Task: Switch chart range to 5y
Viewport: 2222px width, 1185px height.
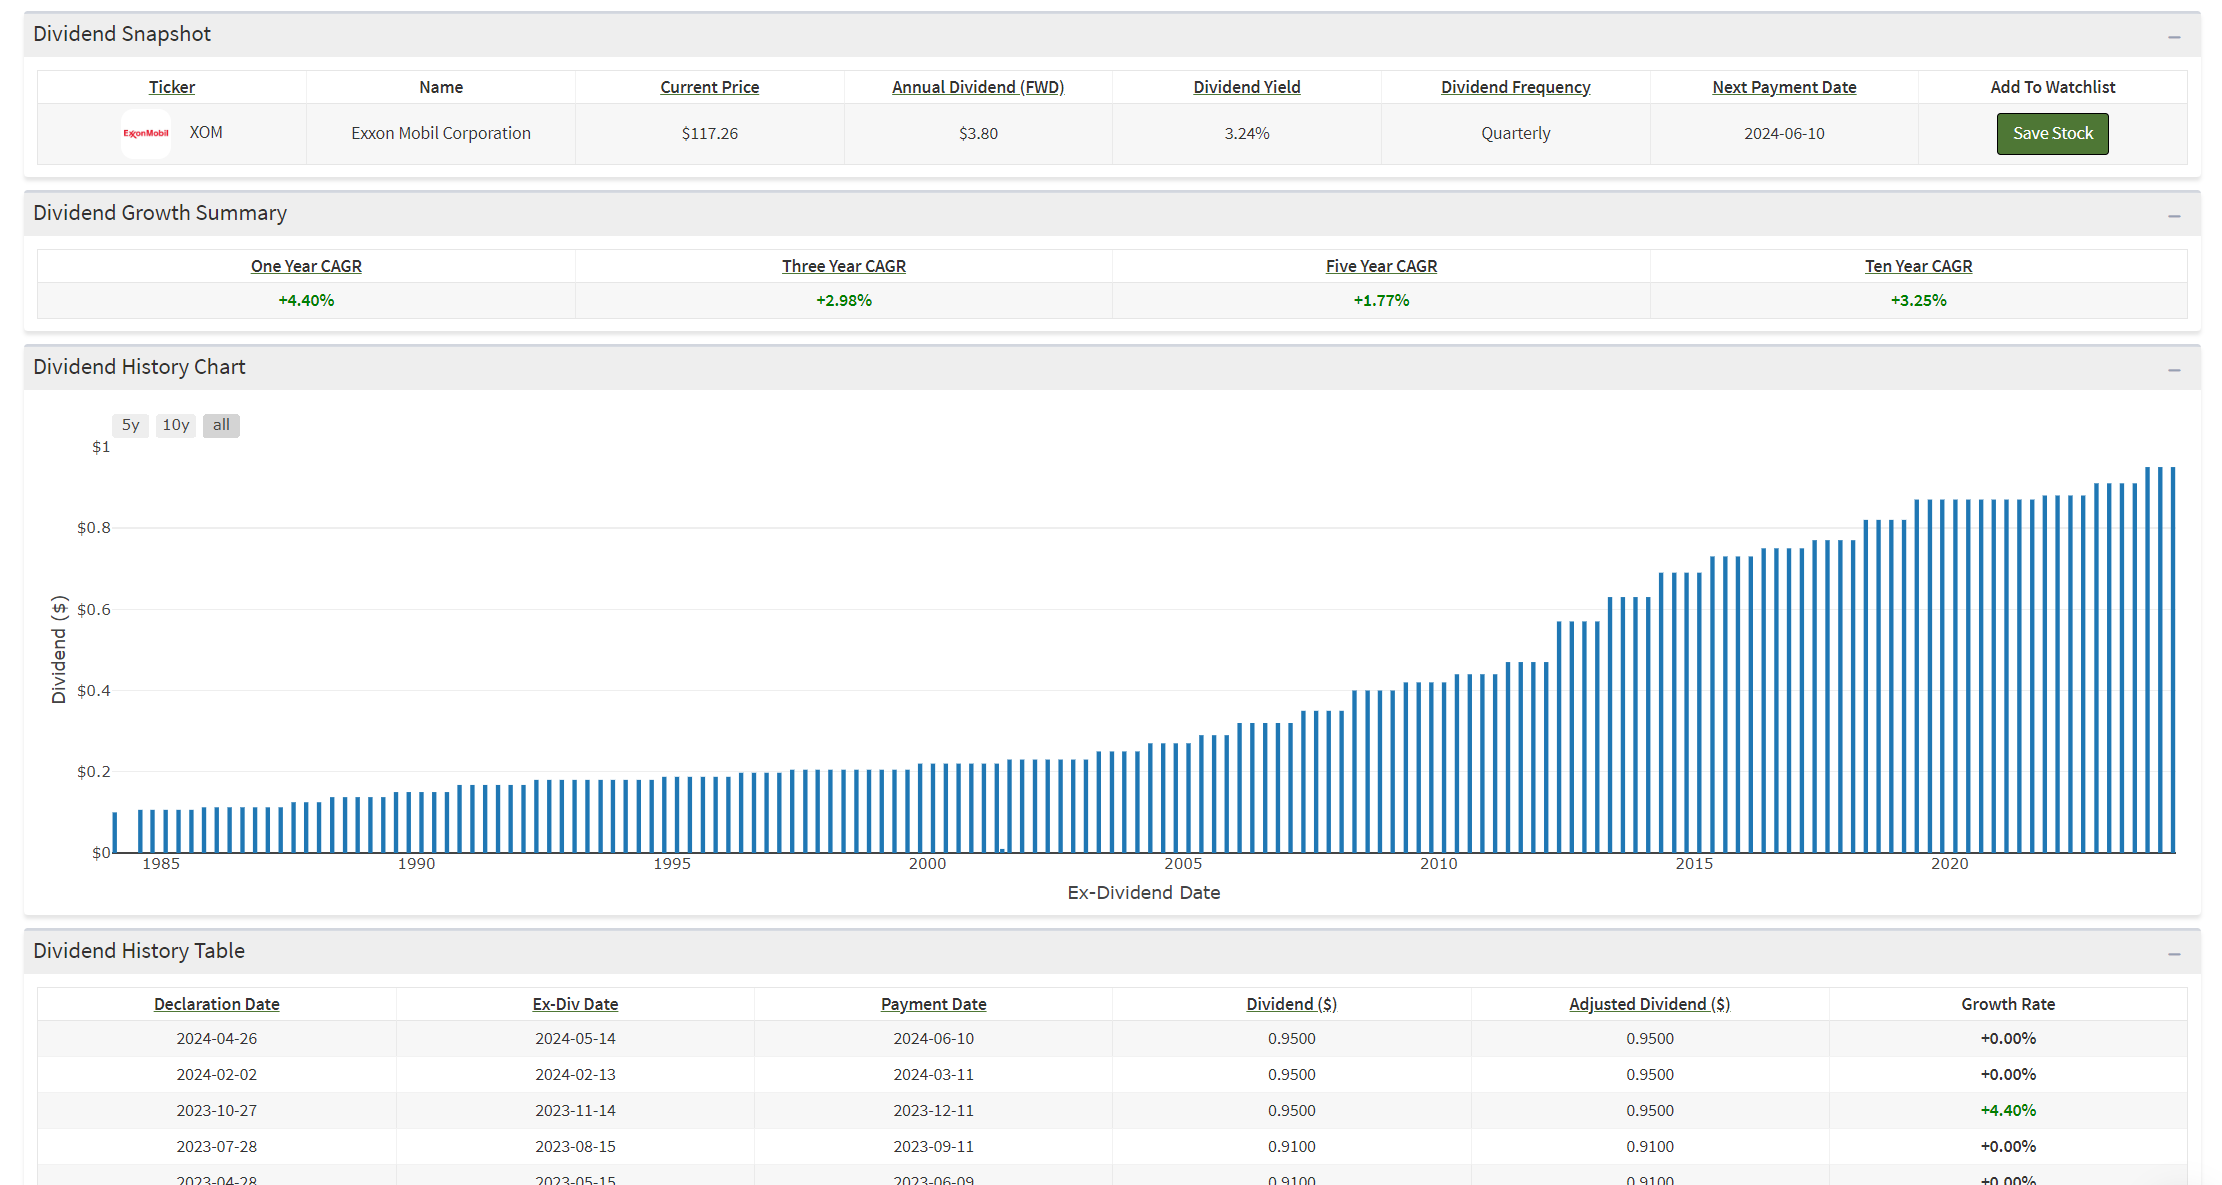Action: click(130, 425)
